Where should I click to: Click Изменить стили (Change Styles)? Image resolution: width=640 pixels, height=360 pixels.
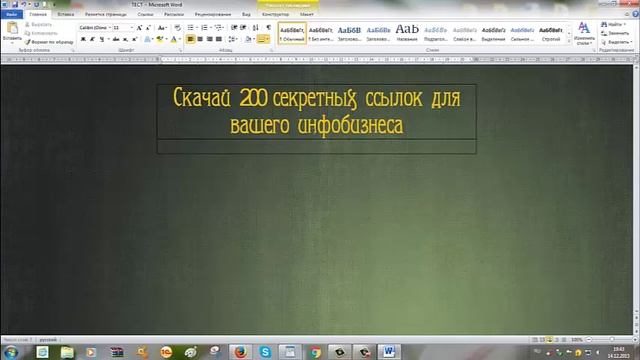click(584, 33)
